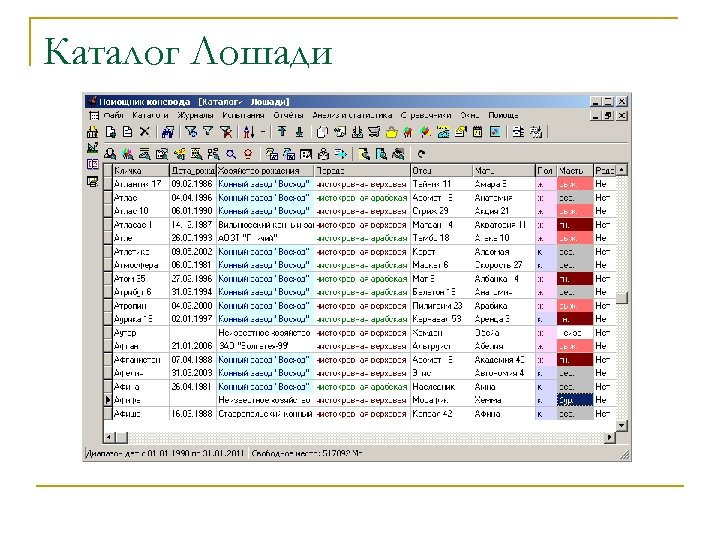Click the curved refresh arrow icon
The height and width of the screenshot is (540, 720).
[421, 154]
